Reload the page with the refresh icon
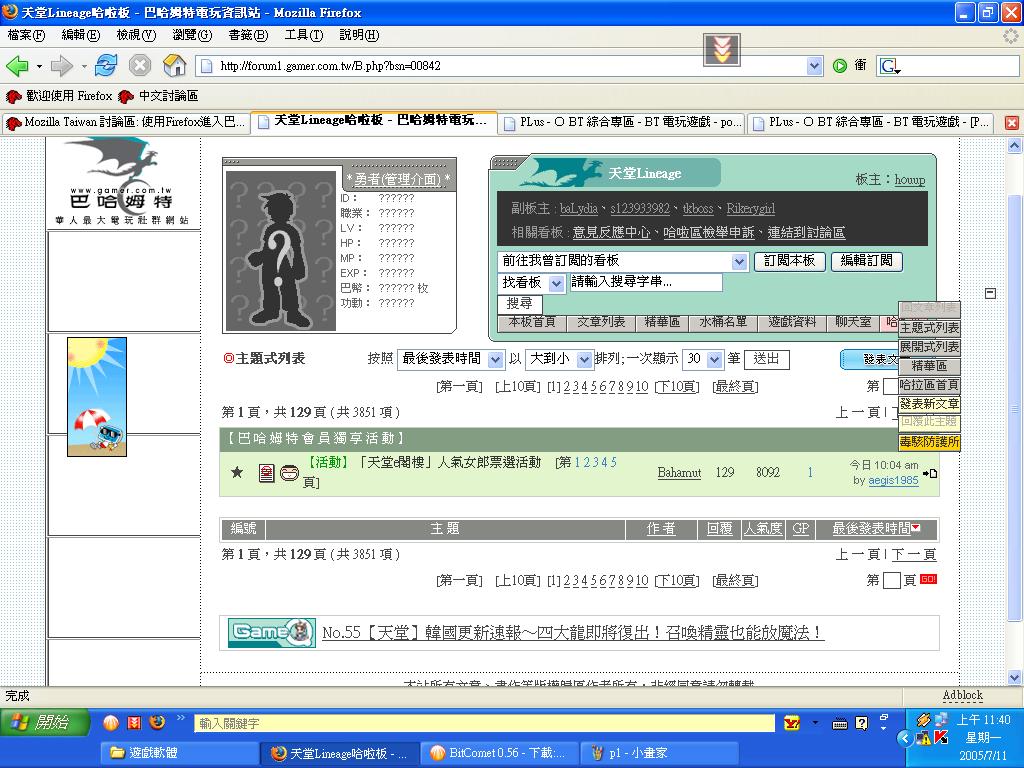Screen dimensions: 1024x768 (x=106, y=66)
